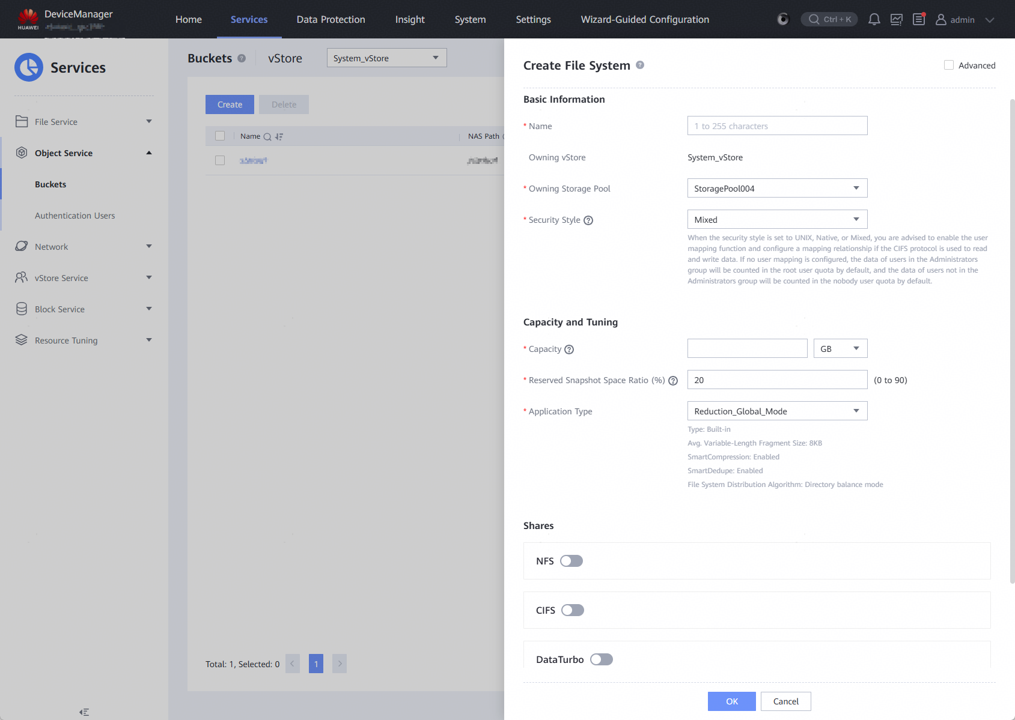
Task: Open the Insight menu tab
Action: point(409,19)
